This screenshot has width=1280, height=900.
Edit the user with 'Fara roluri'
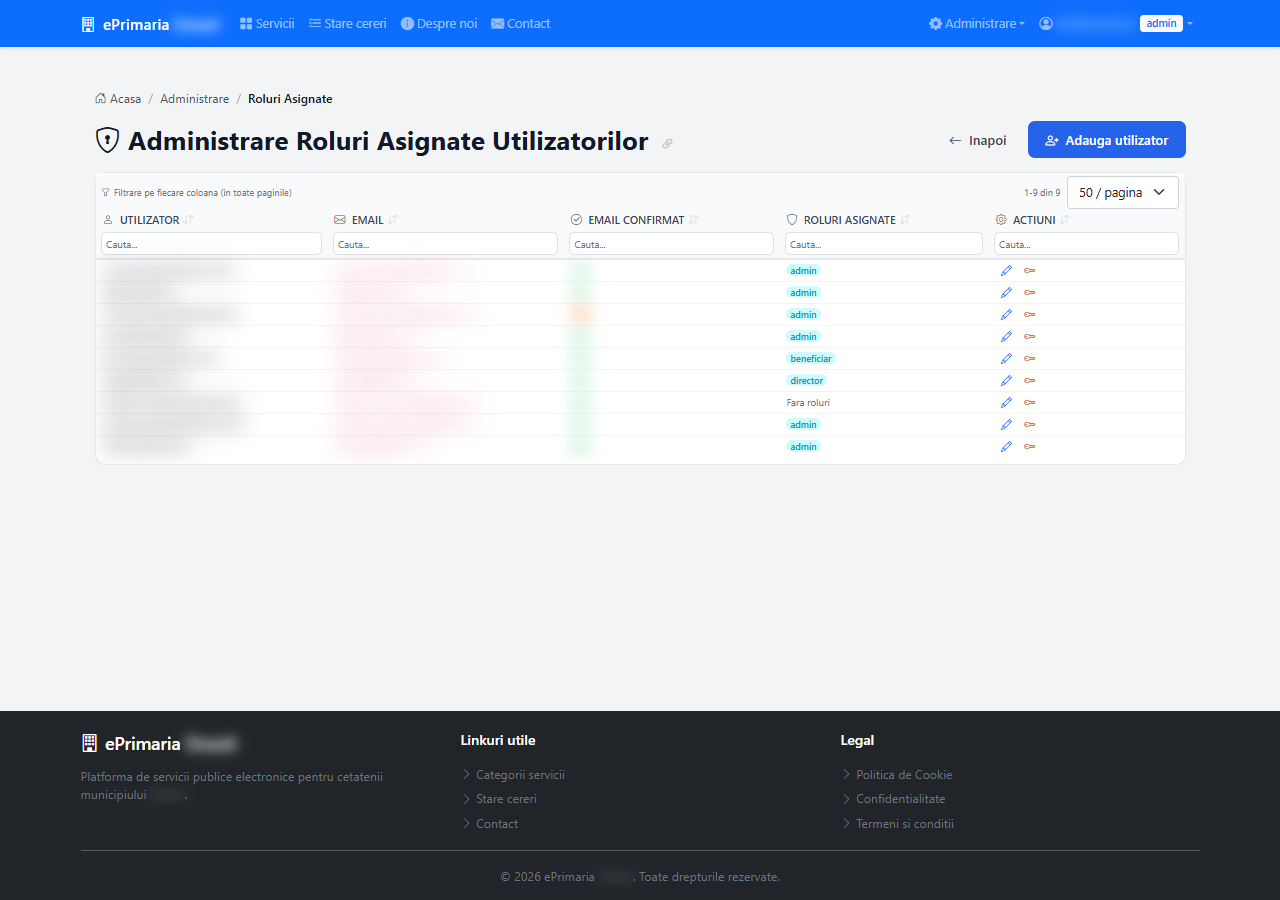pos(1006,402)
